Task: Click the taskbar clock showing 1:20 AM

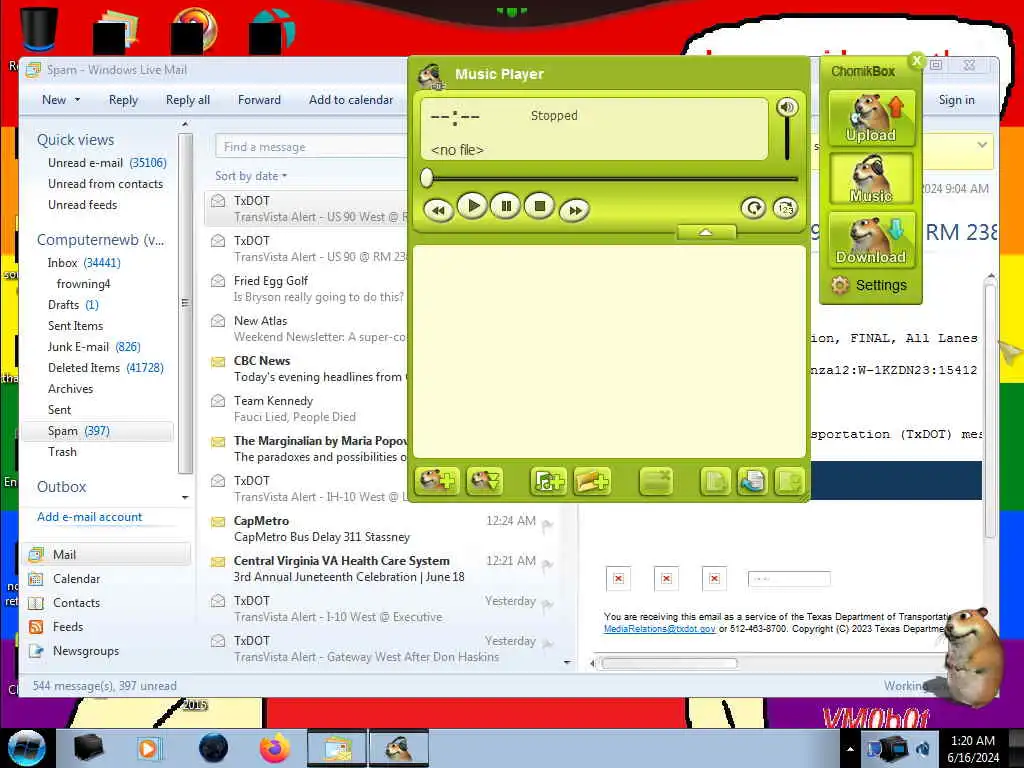Action: coord(973,749)
